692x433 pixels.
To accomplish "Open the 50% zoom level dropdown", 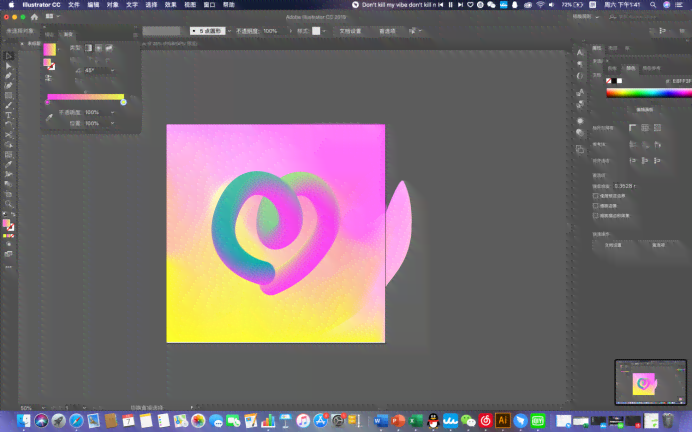I will point(43,408).
